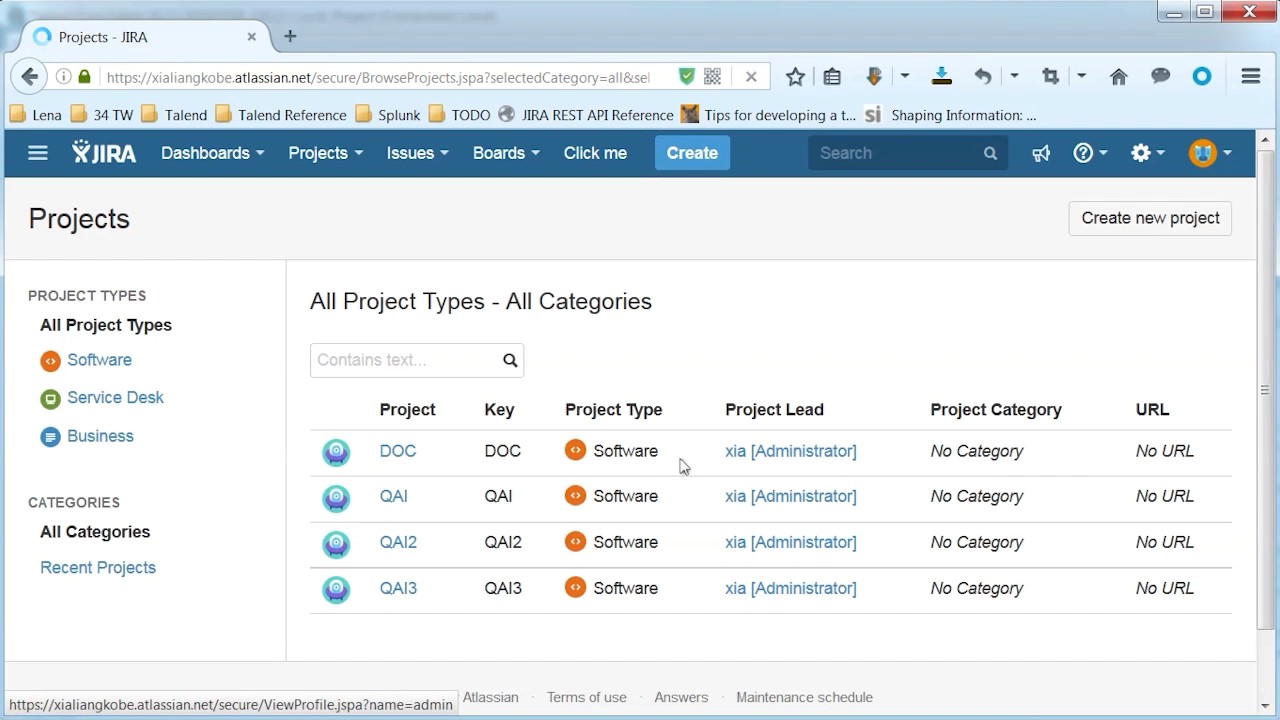Click the QAI project avatar
This screenshot has width=1280, height=720.
pyautogui.click(x=336, y=497)
